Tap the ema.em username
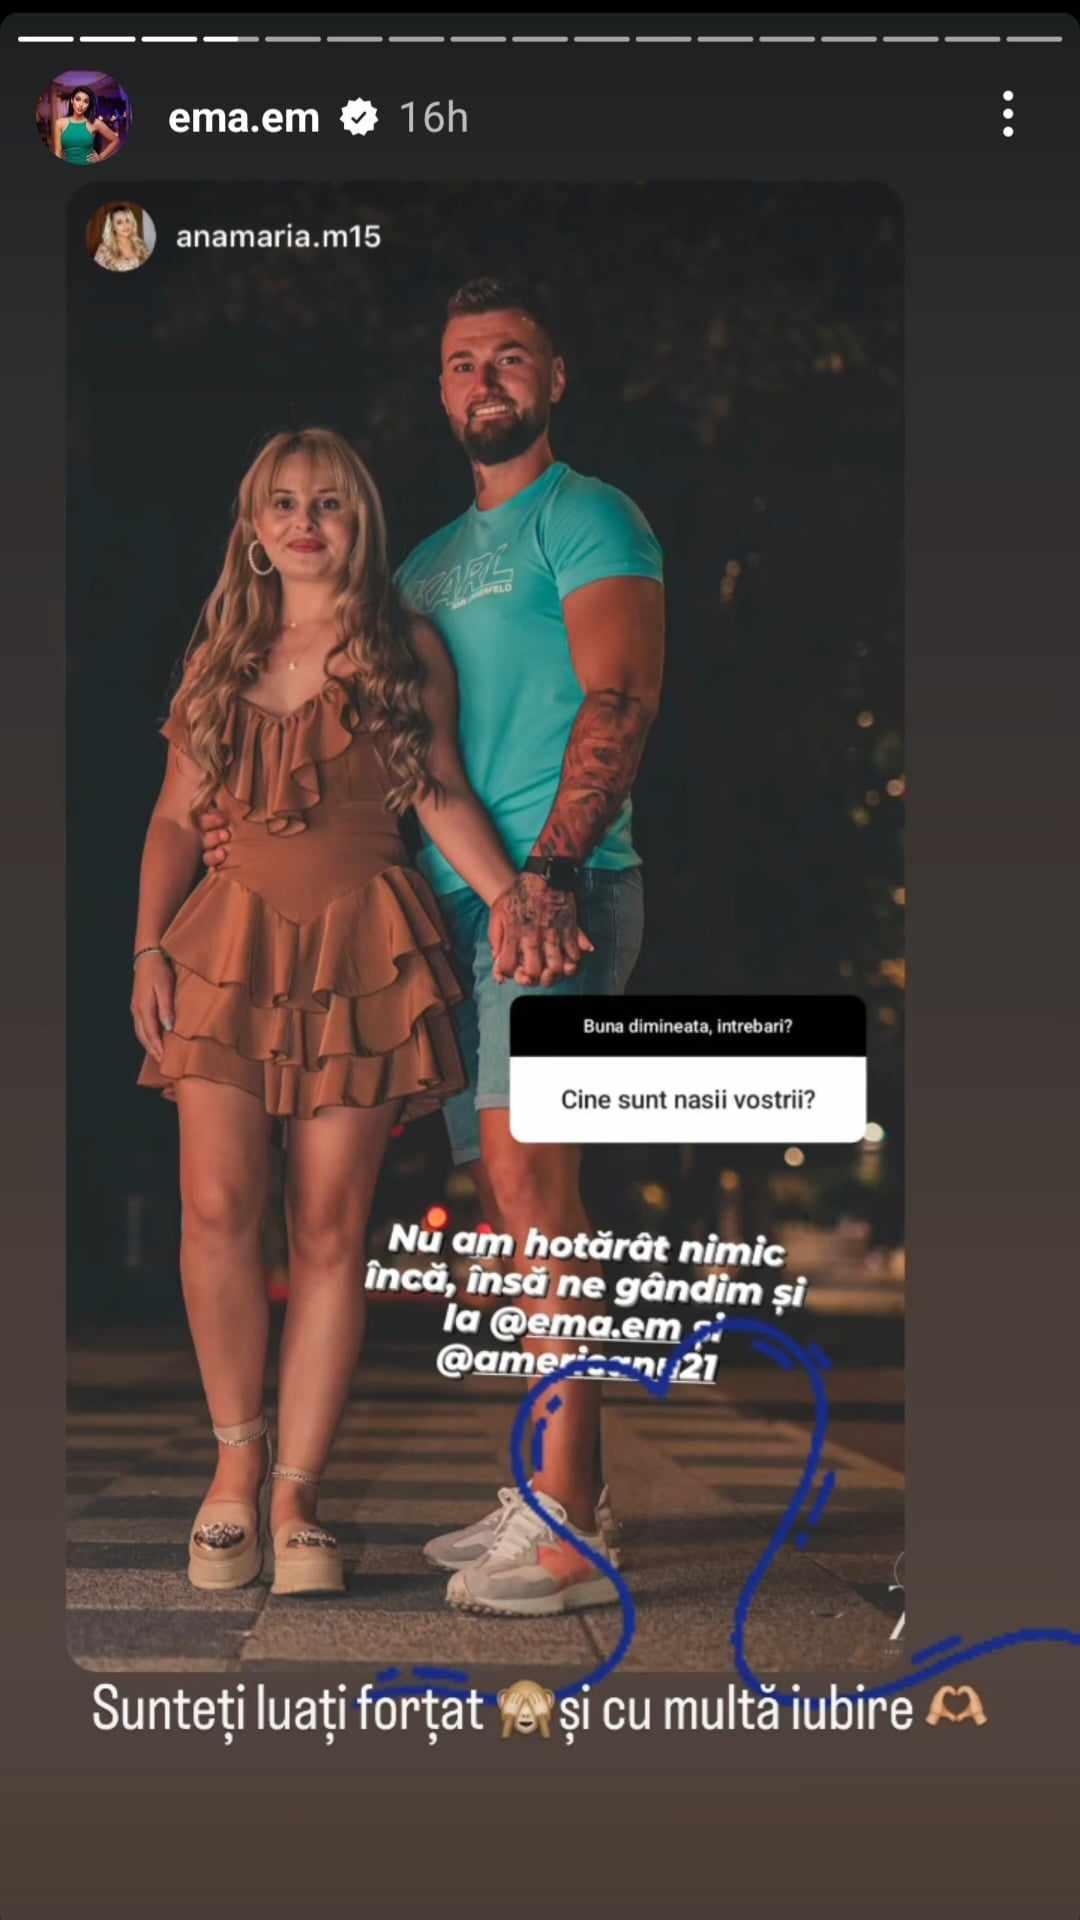The height and width of the screenshot is (1920, 1080). tap(244, 118)
